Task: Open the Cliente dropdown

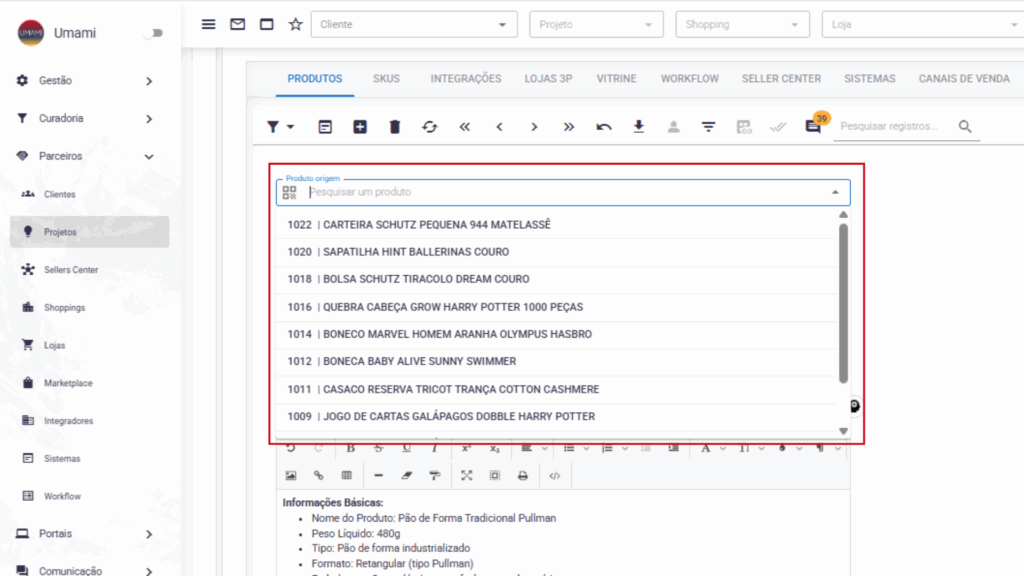Action: 414,24
